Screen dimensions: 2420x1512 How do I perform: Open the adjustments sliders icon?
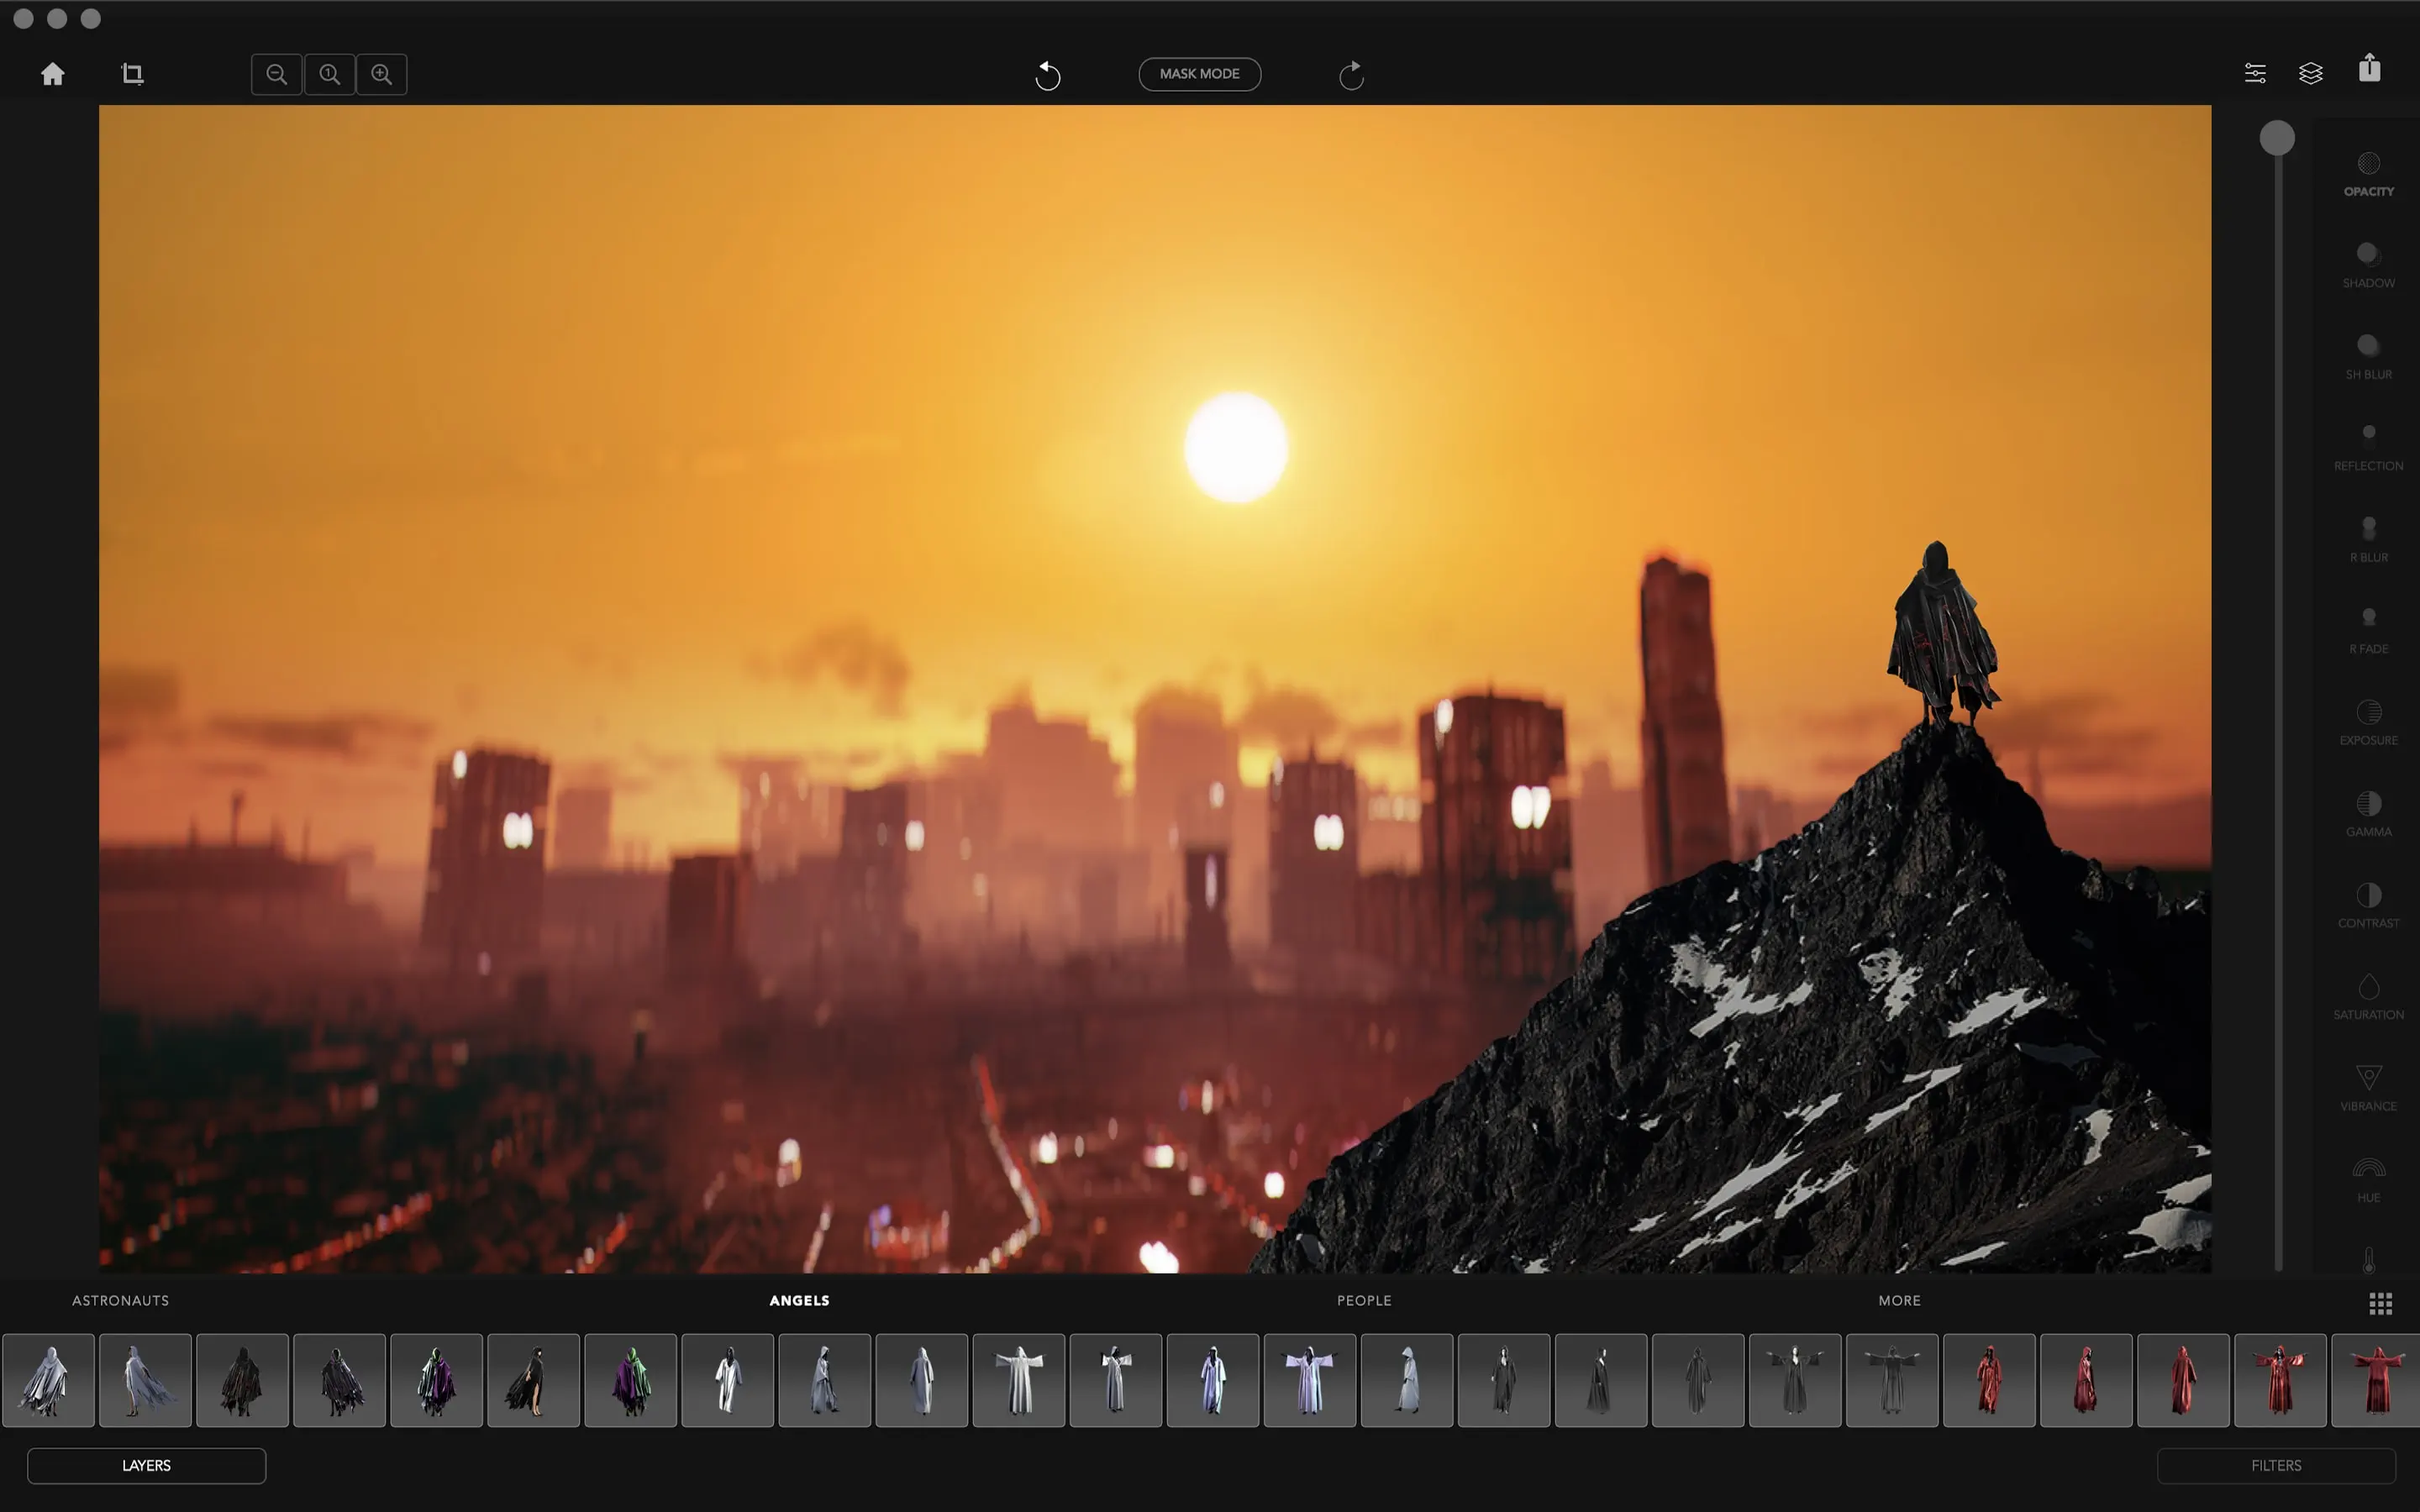click(x=2255, y=73)
